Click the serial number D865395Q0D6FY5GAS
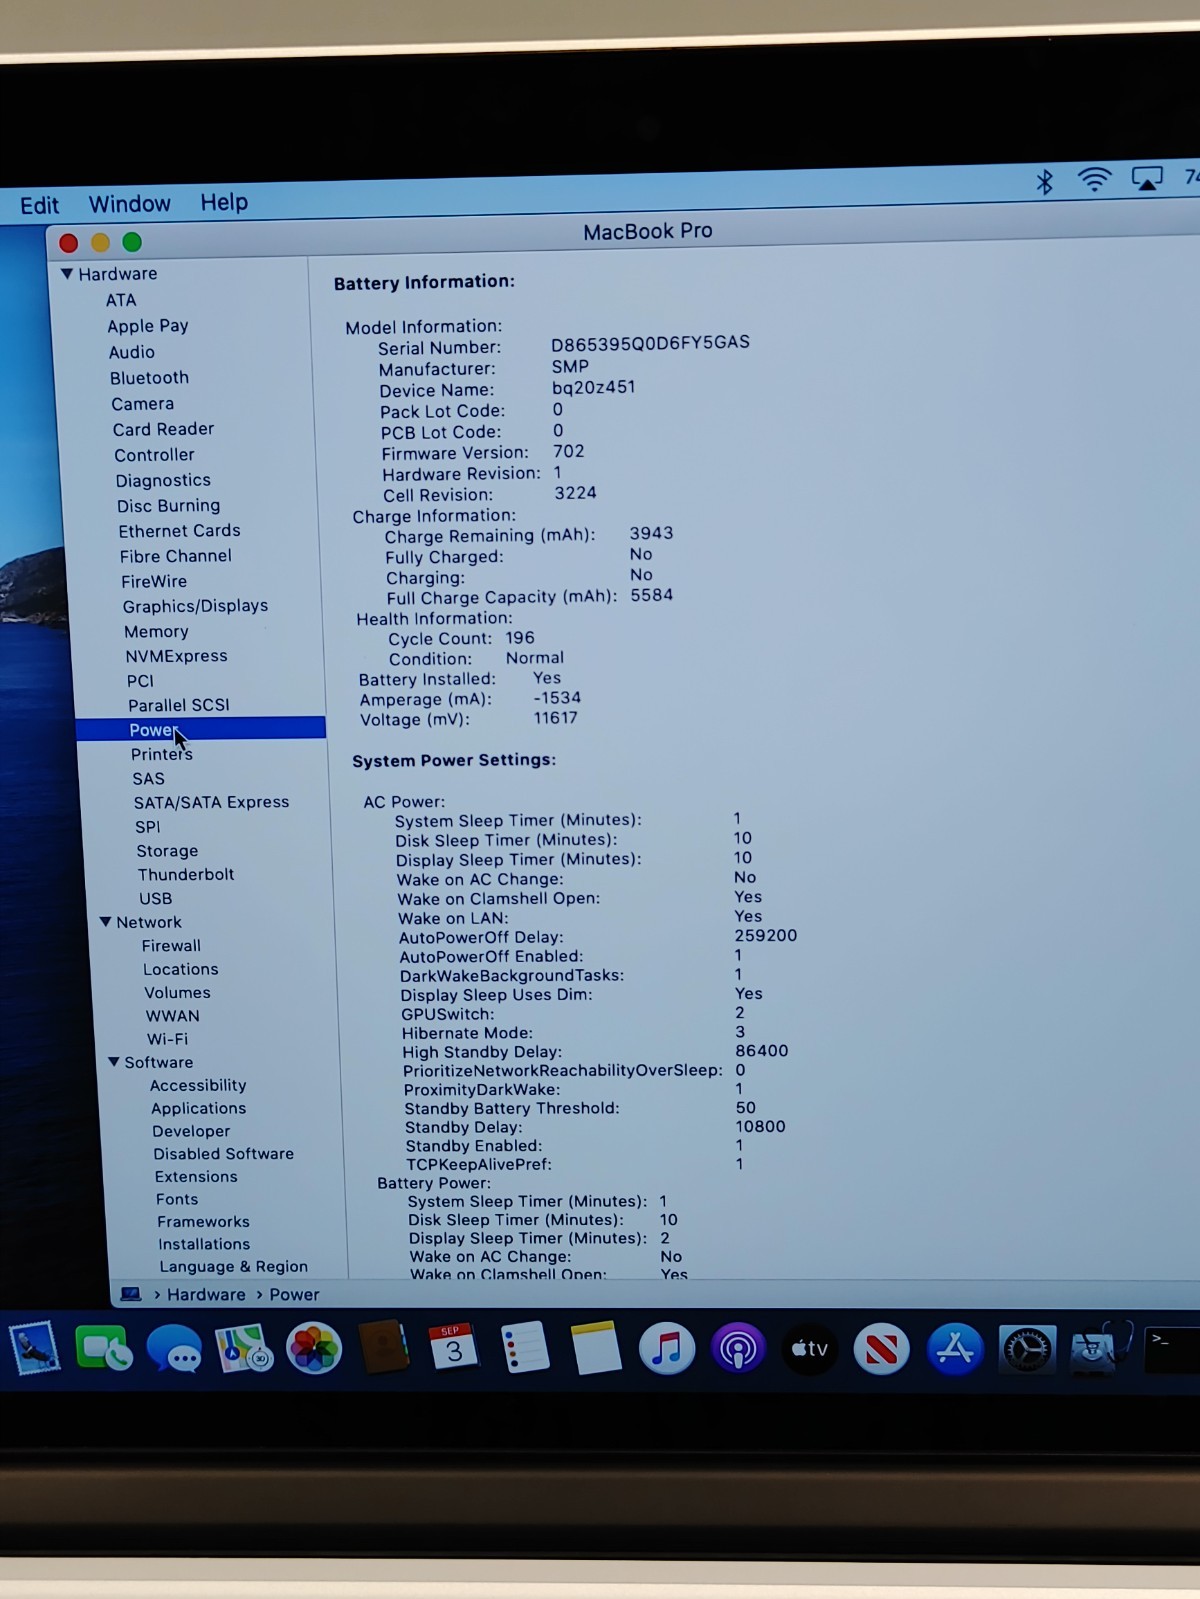 pos(650,343)
